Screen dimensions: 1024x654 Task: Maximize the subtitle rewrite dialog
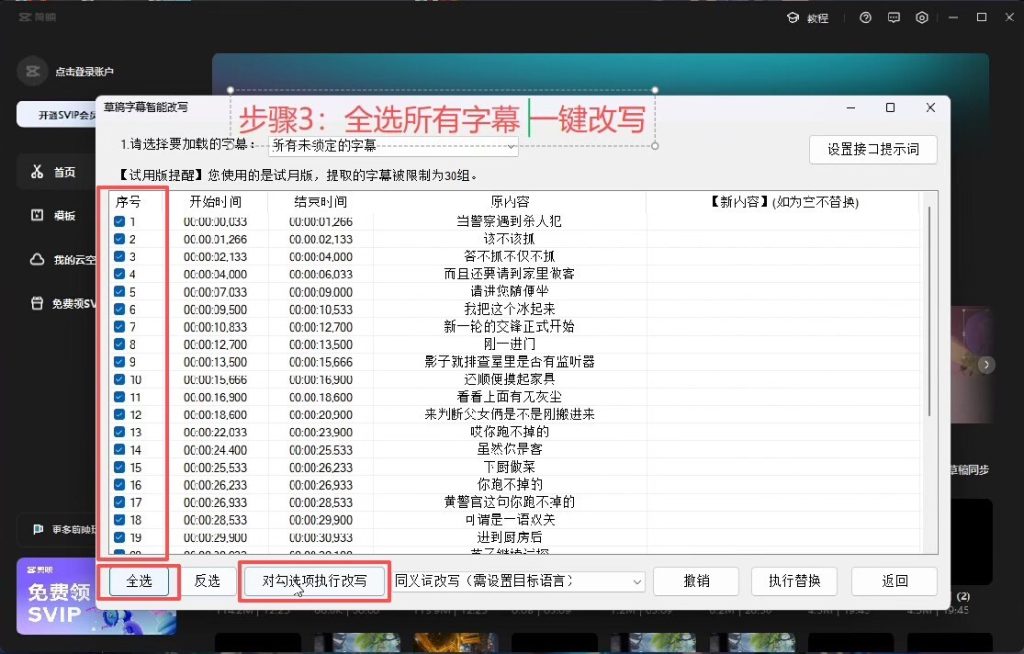pyautogui.click(x=890, y=107)
